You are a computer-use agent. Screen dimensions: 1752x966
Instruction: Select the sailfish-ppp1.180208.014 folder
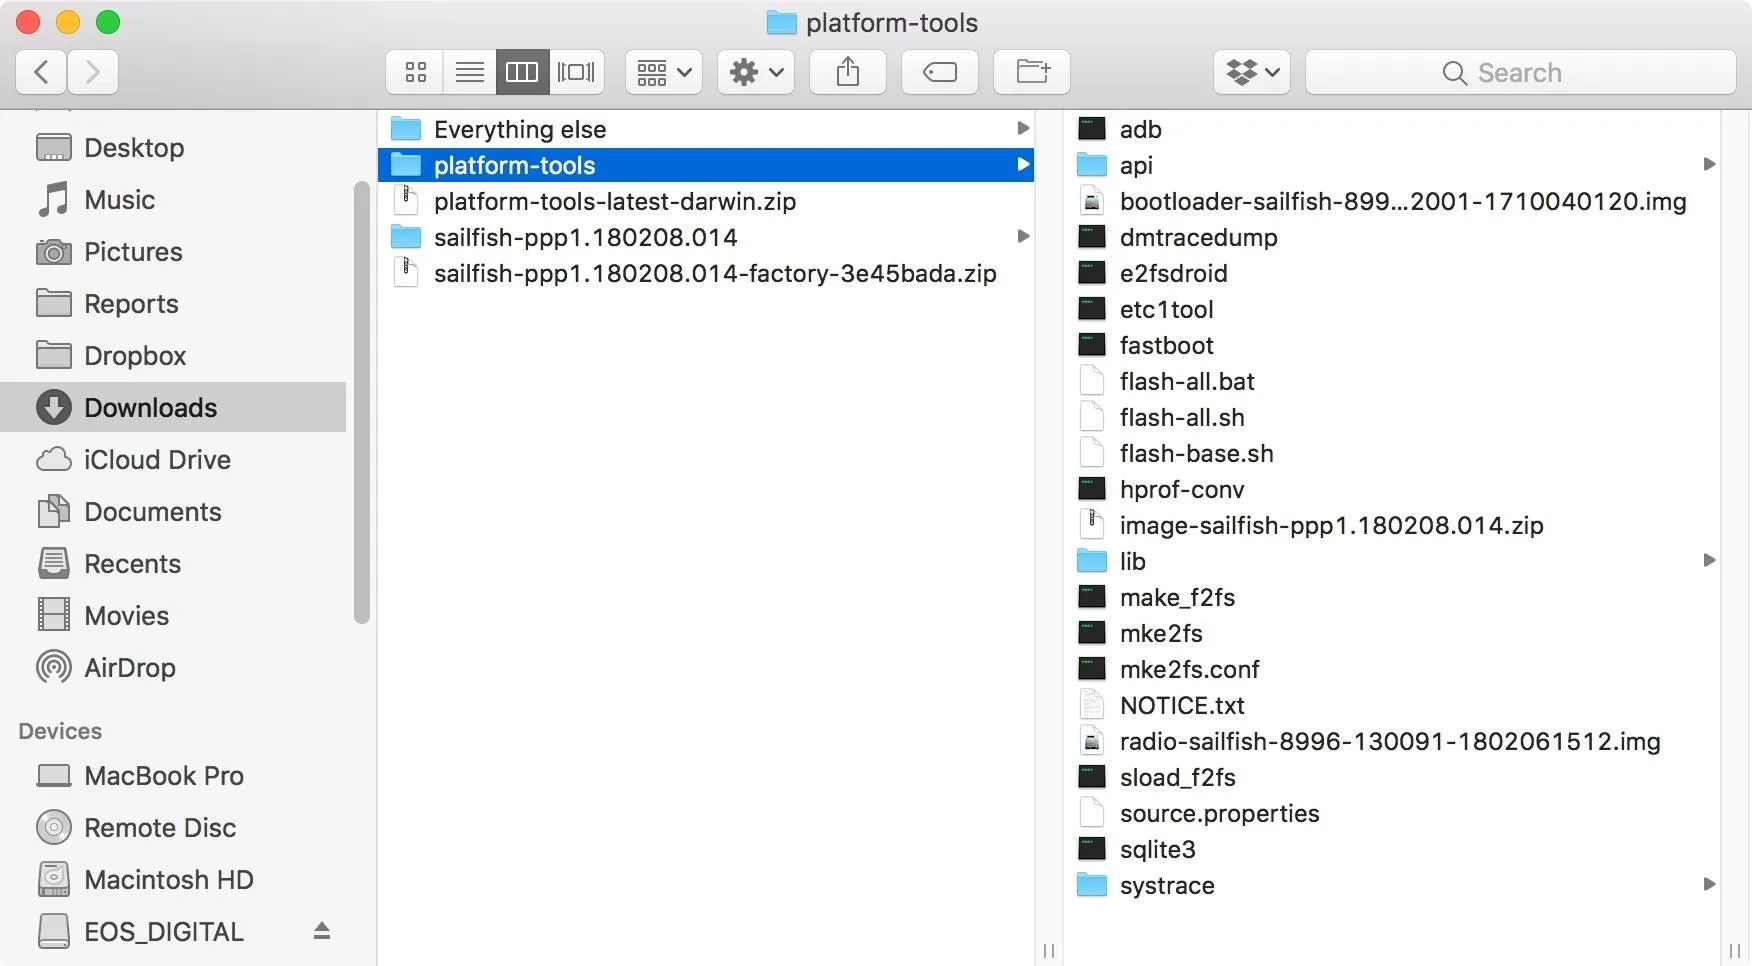point(706,237)
